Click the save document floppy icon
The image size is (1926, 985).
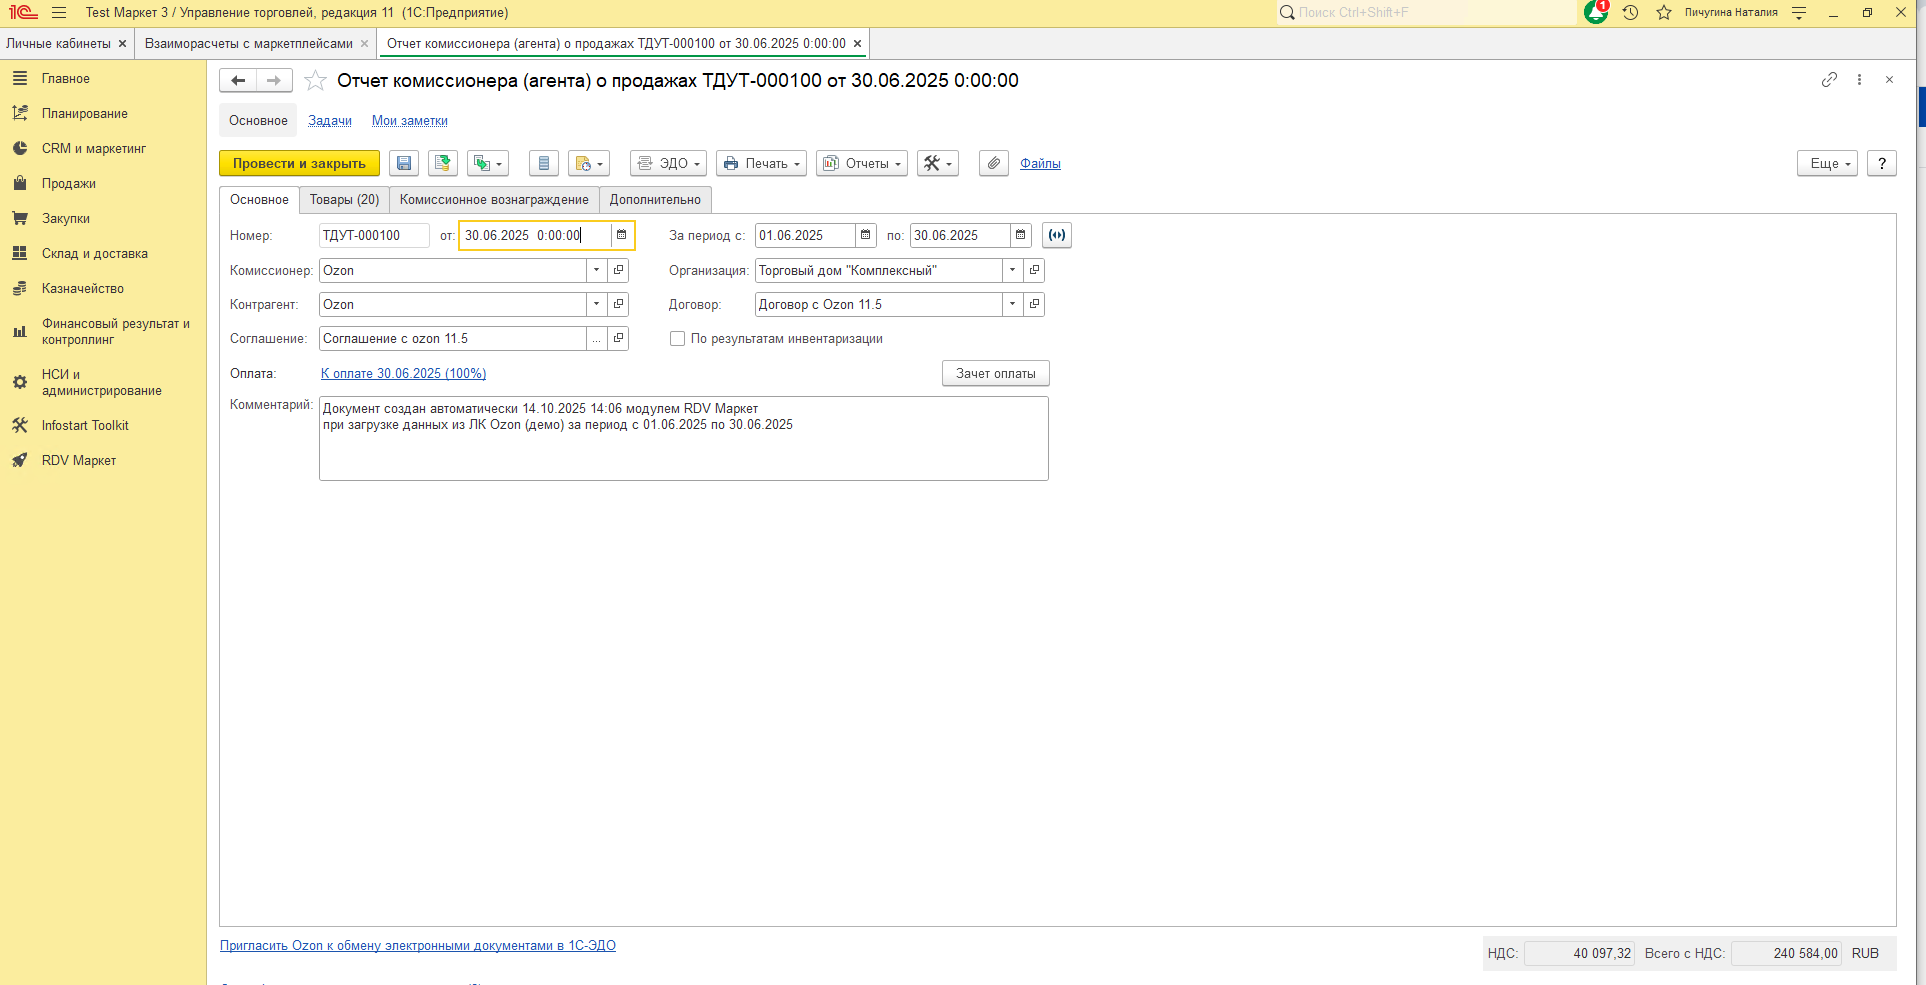404,163
